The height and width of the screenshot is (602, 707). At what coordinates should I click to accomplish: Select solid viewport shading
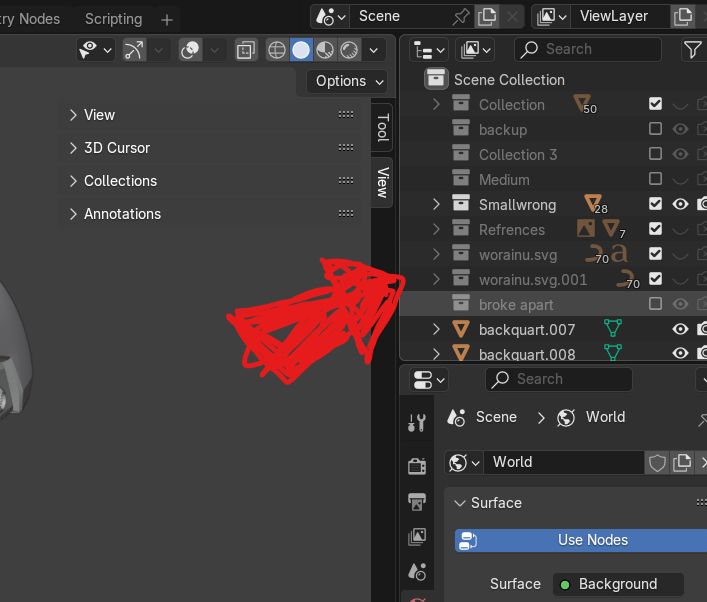coord(301,50)
